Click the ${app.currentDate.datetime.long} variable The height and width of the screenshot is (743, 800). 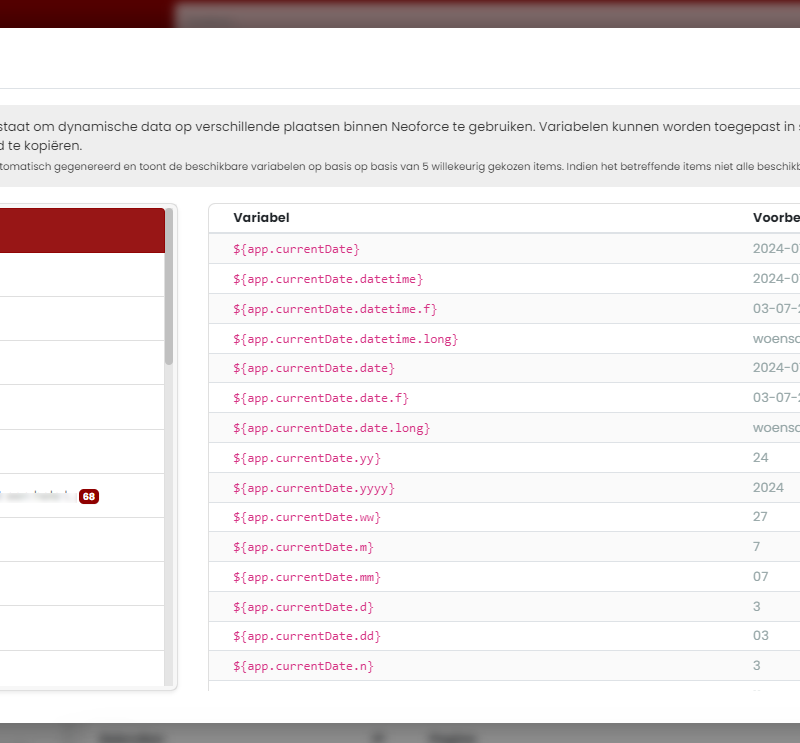(345, 339)
